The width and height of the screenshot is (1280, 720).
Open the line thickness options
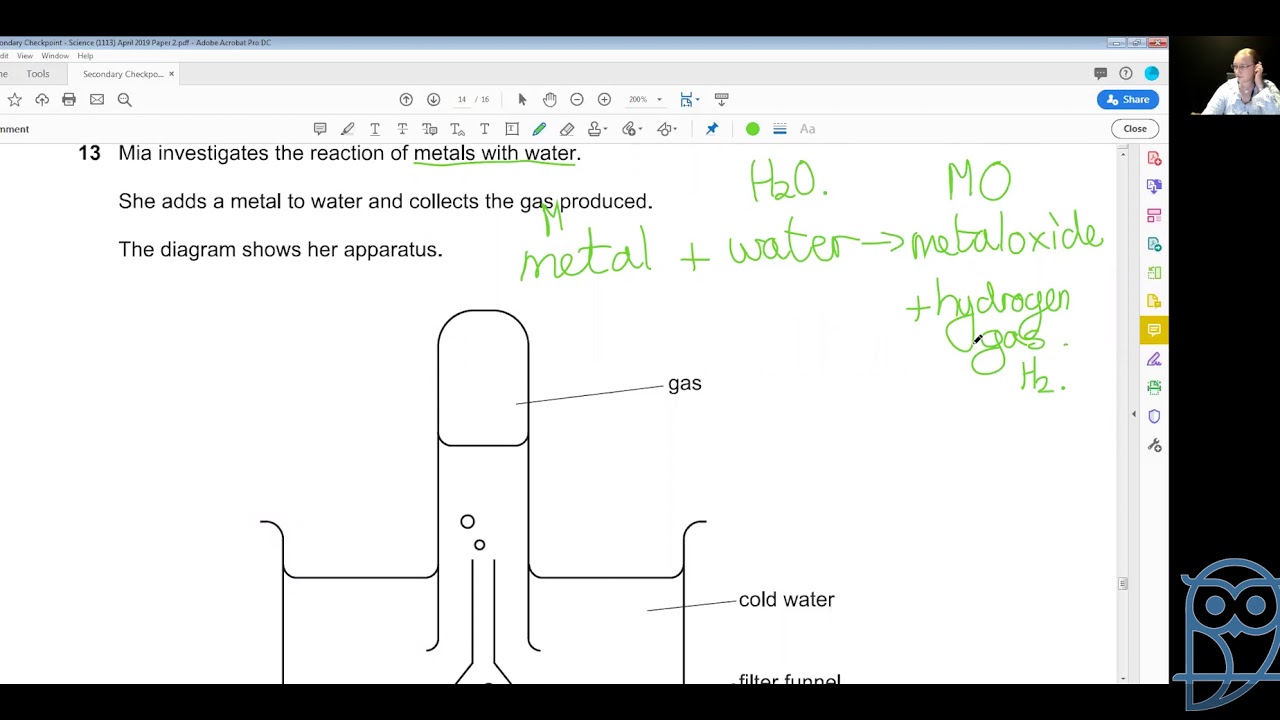[780, 129]
